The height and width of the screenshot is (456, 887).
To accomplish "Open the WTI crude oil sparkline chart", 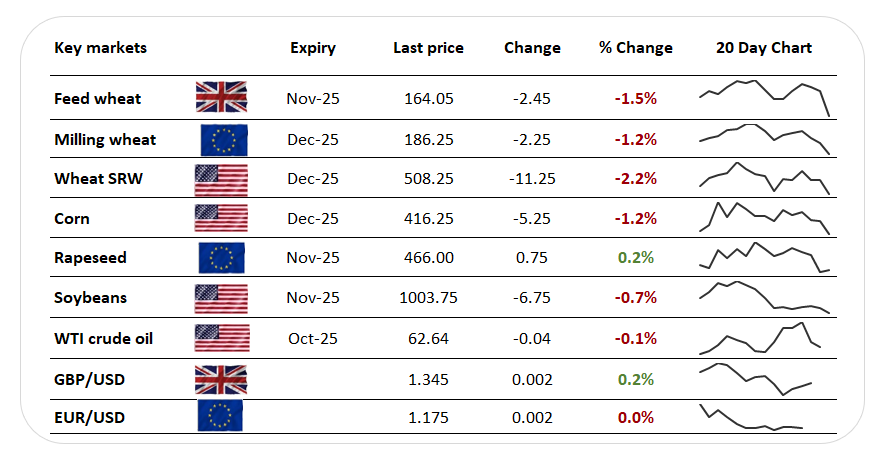I will tap(760, 338).
